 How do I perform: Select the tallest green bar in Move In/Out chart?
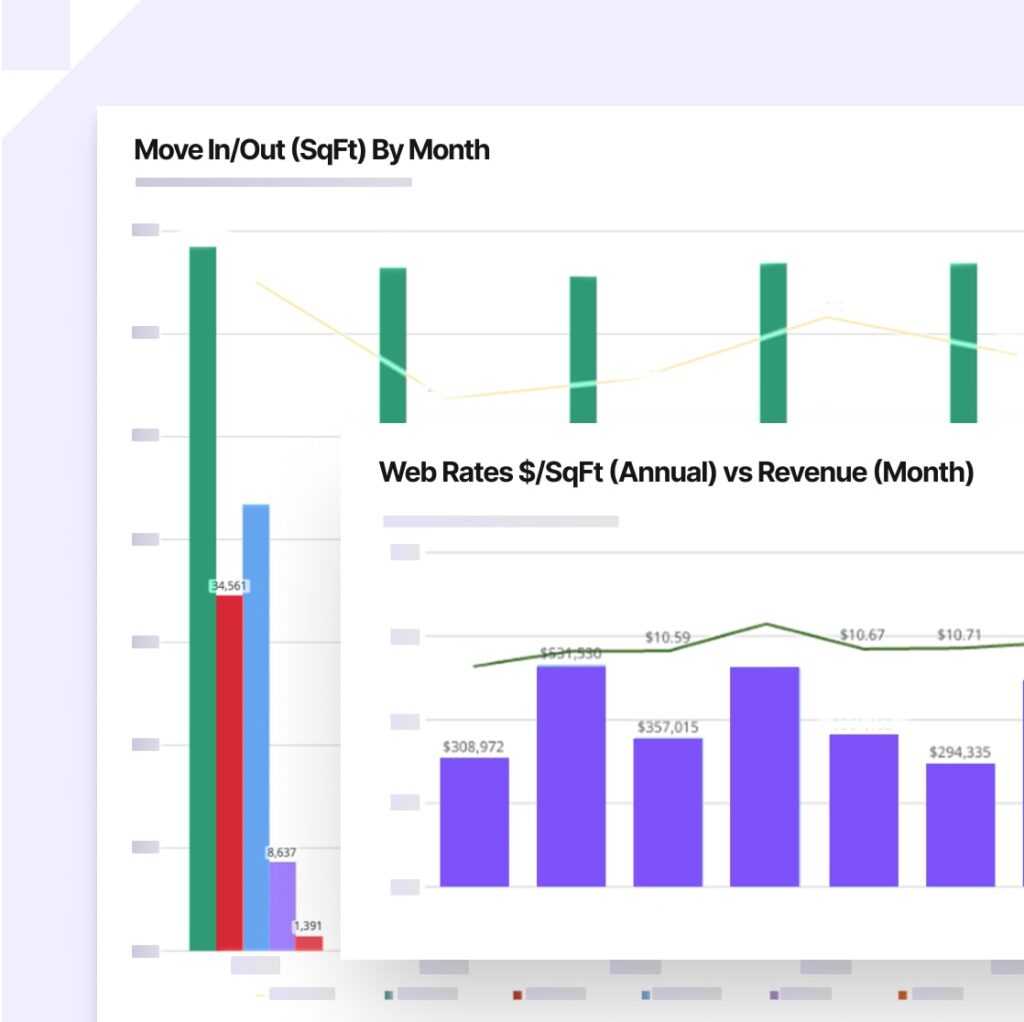[202, 598]
